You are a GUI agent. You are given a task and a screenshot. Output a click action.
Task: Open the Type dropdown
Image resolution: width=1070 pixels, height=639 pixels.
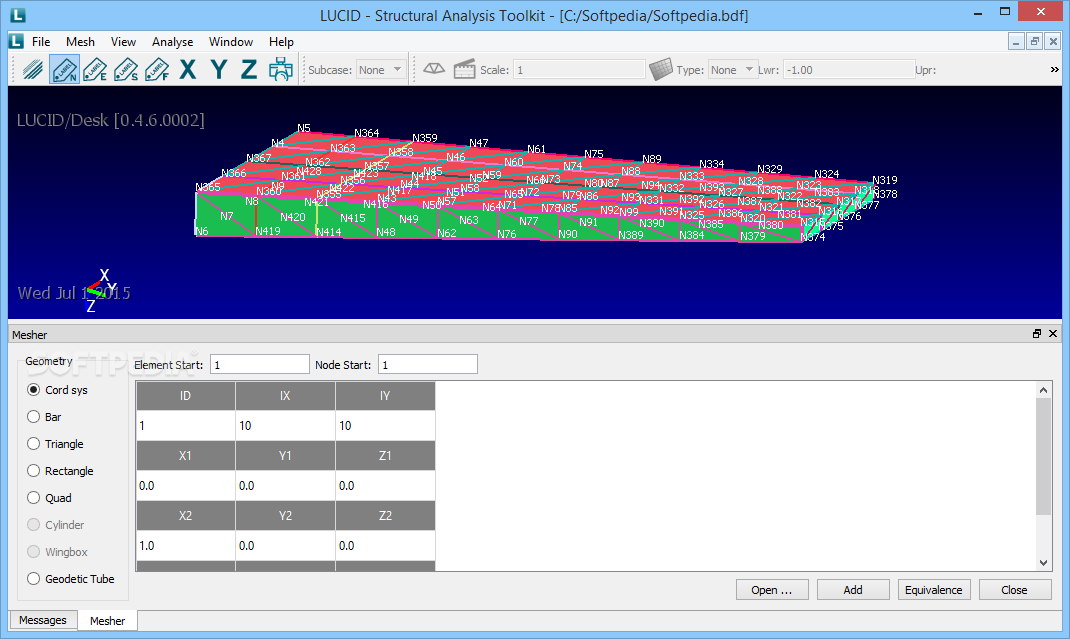[x=733, y=70]
